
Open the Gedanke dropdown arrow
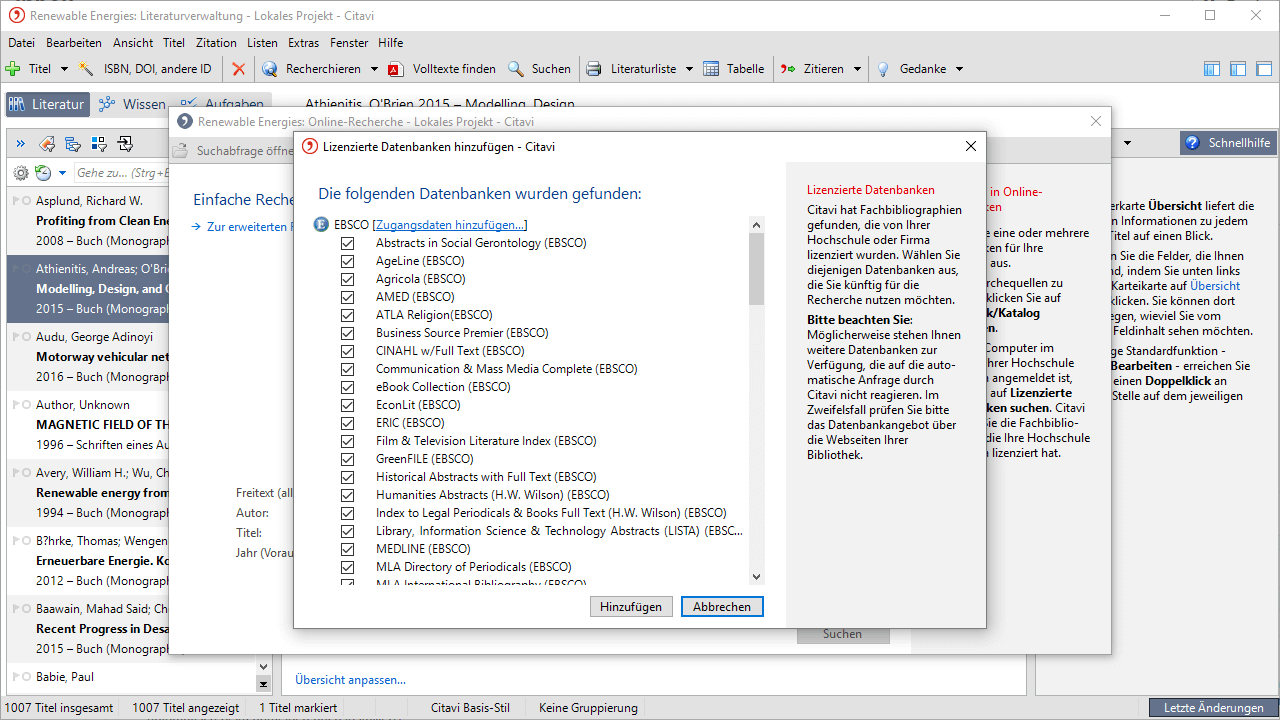959,69
